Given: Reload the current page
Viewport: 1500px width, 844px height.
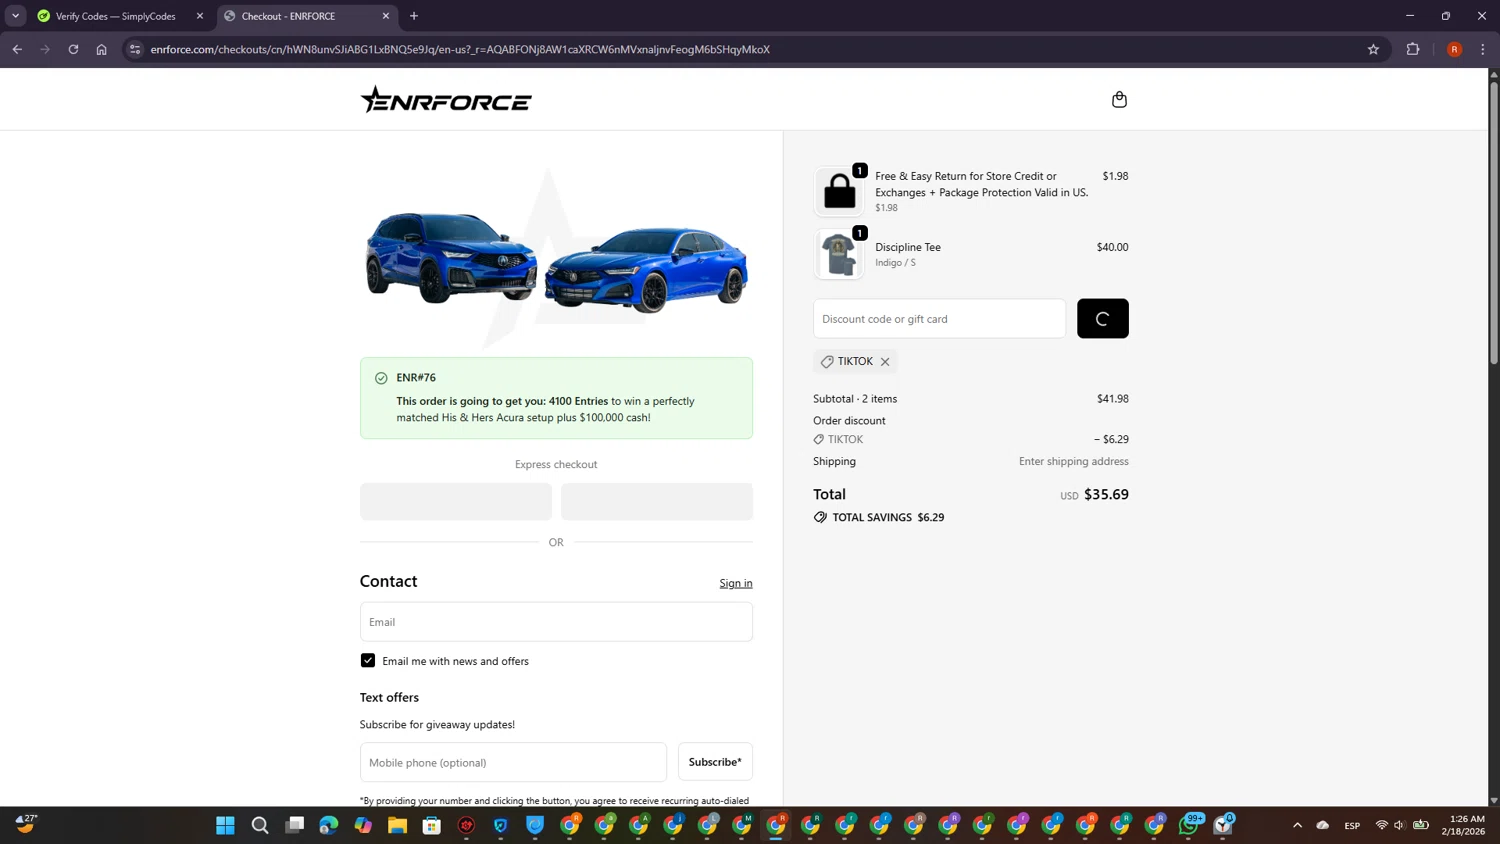Looking at the screenshot, I should 73,49.
